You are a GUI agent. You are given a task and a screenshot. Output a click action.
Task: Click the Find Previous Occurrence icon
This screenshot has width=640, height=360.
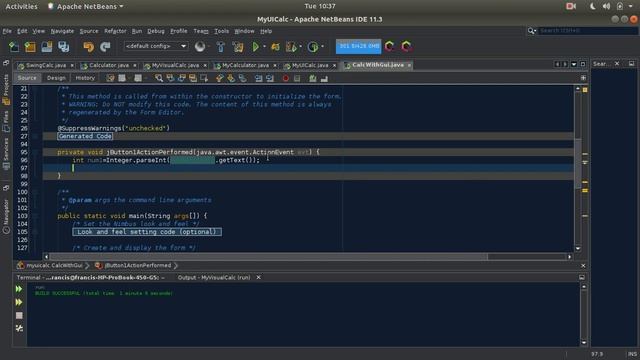[x=170, y=78]
